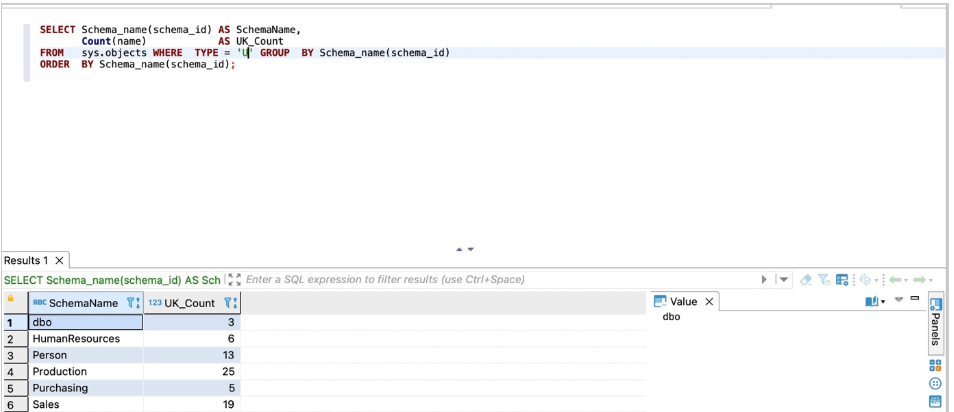Click the play arrow to apply filter
954x412 pixels.
coord(764,279)
